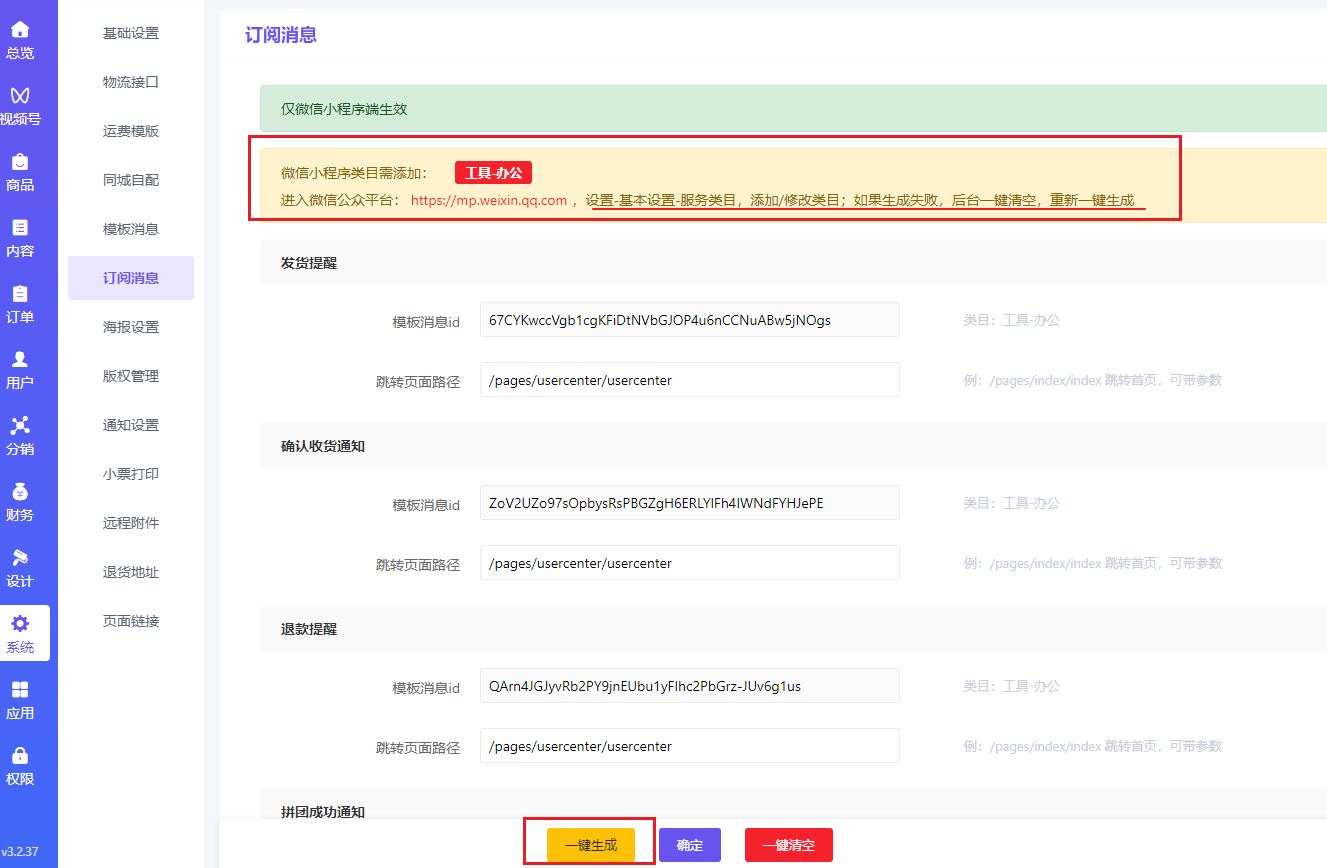Click the 一键清空 clear button
Screen dimensions: 1327x868
(789, 844)
